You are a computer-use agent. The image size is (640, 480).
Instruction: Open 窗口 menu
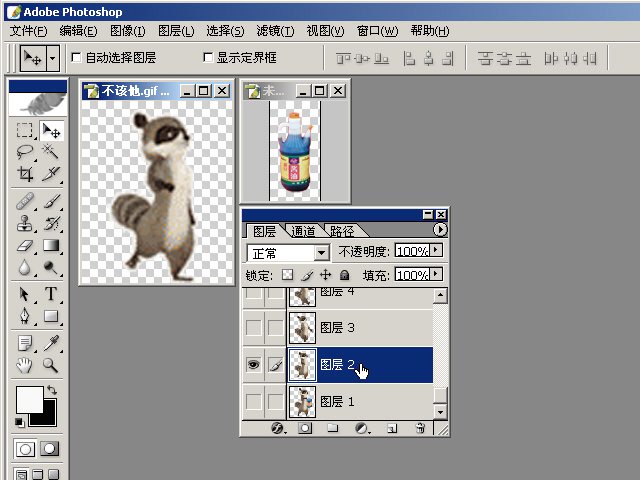(377, 31)
